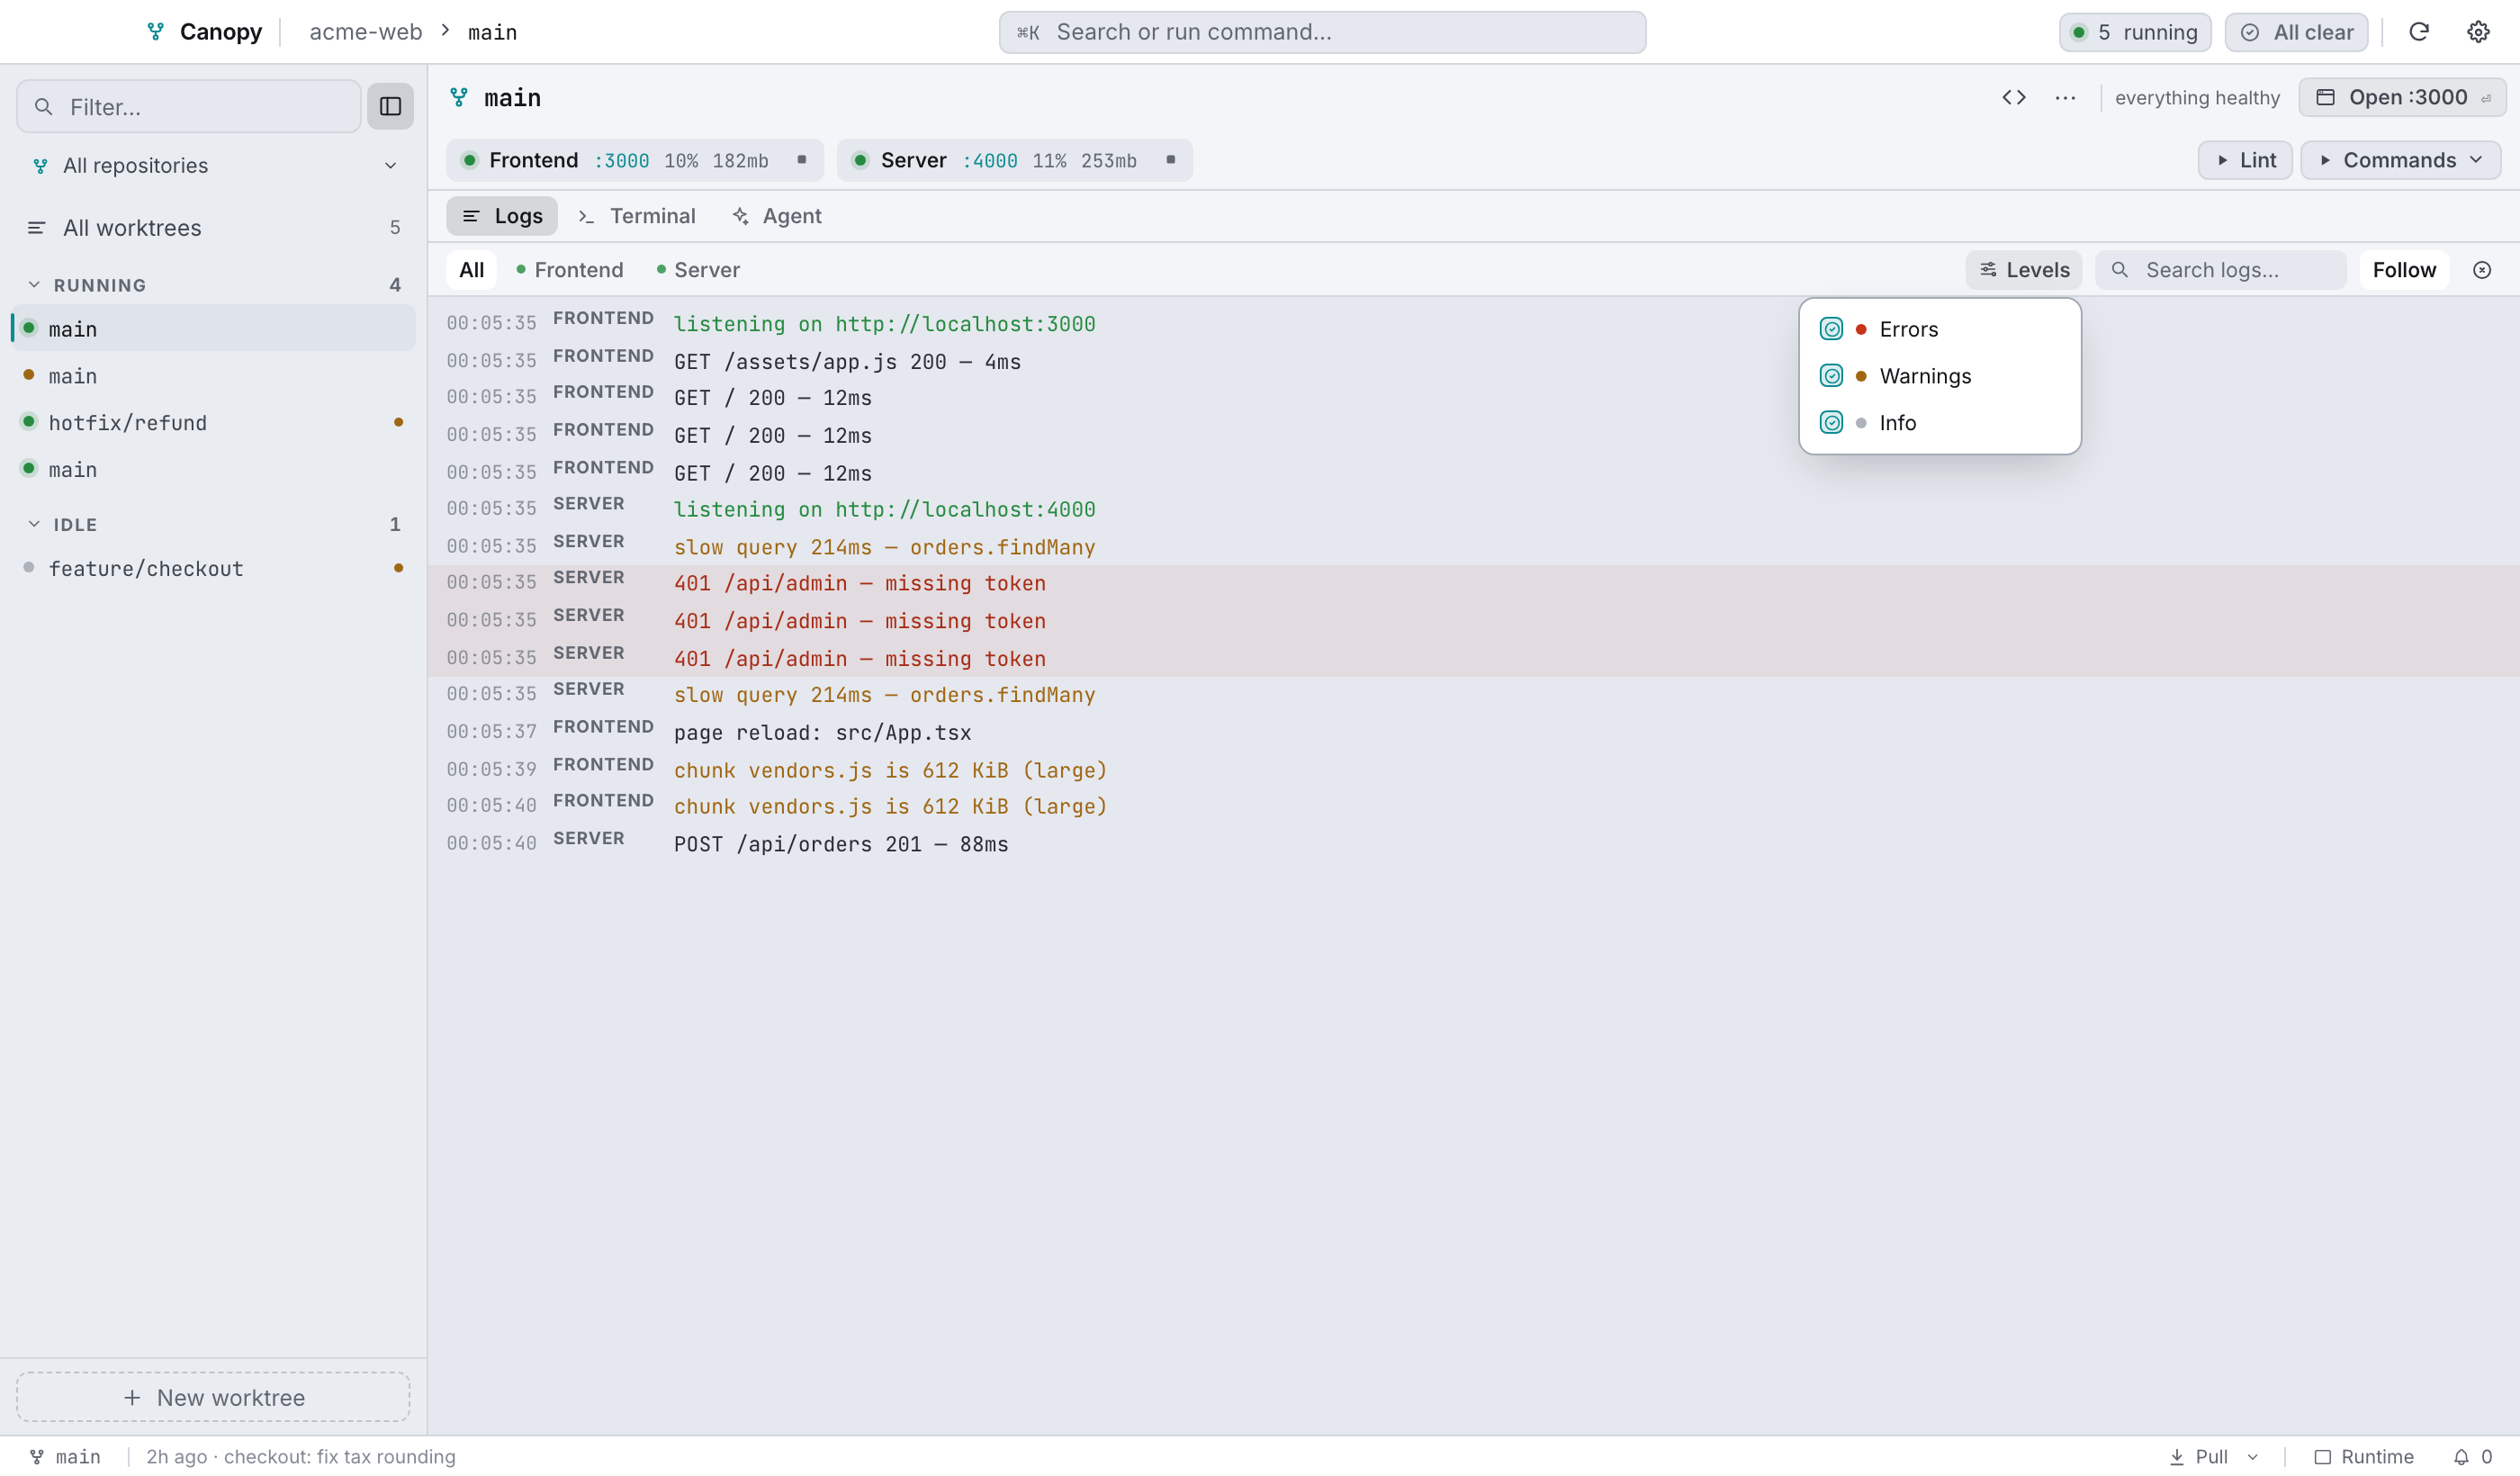Image resolution: width=2520 pixels, height=1476 pixels.
Task: Select the hotfix/refund worktree
Action: point(214,423)
